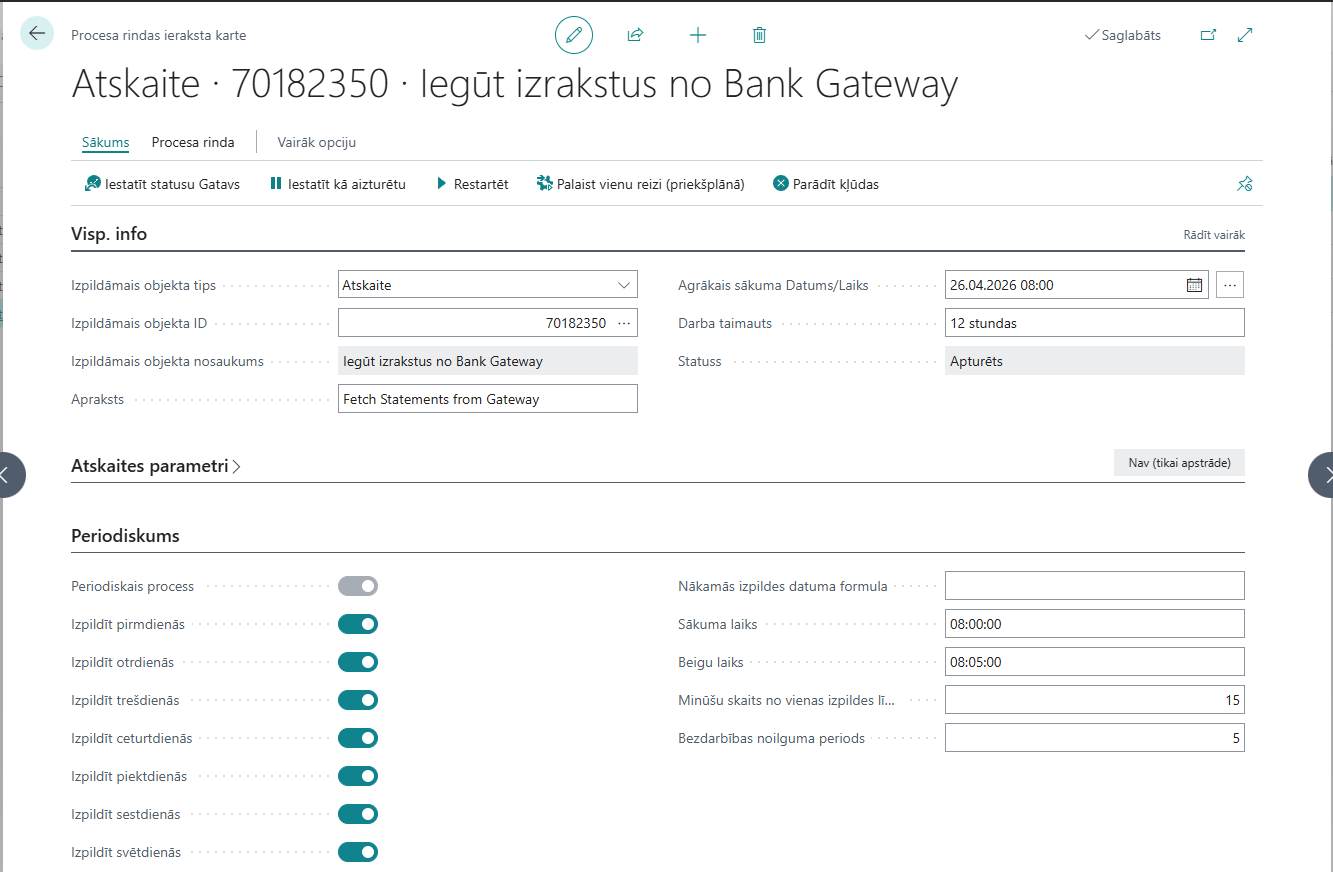Screen dimensions: 1333x872
Task: Click the expand fullscreen arrows icon
Action: [1245, 35]
